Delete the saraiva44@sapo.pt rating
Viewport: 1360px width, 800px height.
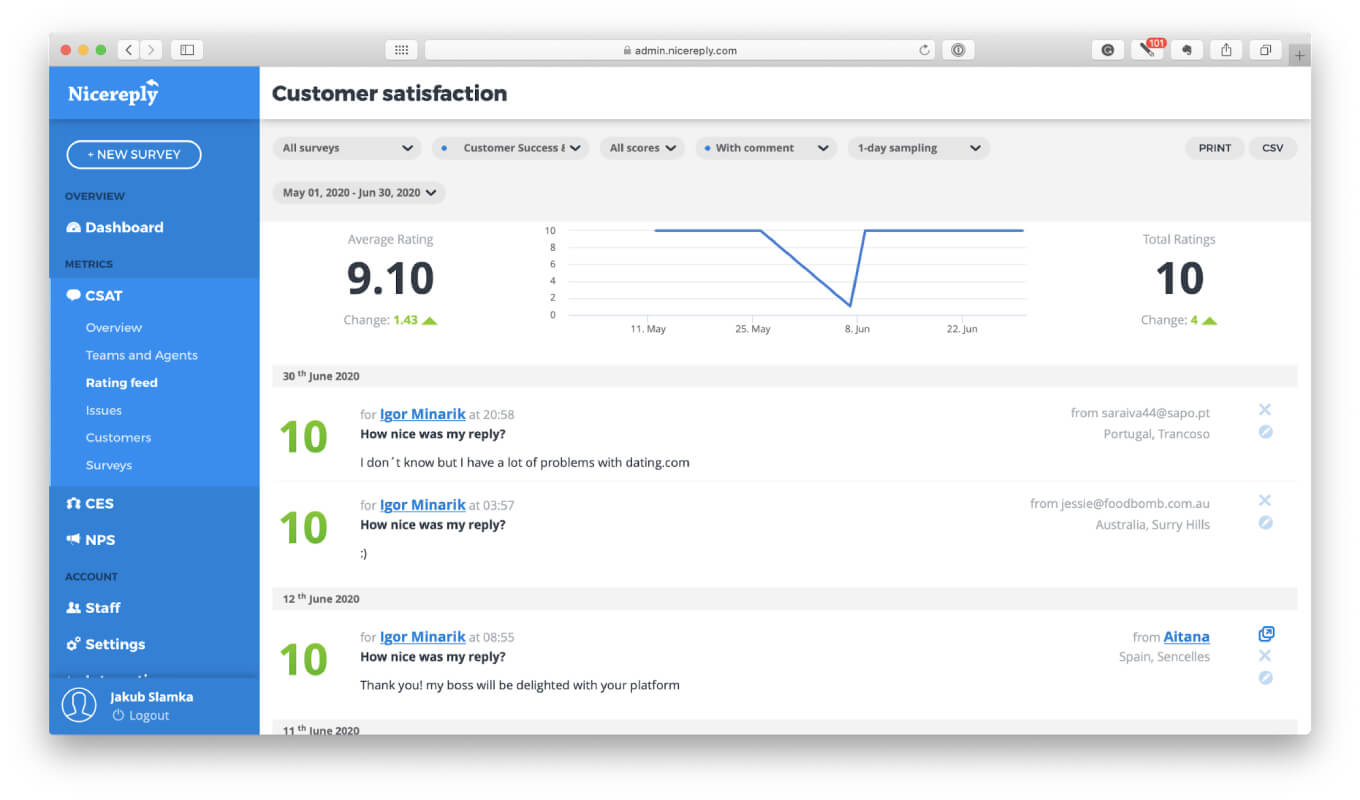(x=1265, y=410)
